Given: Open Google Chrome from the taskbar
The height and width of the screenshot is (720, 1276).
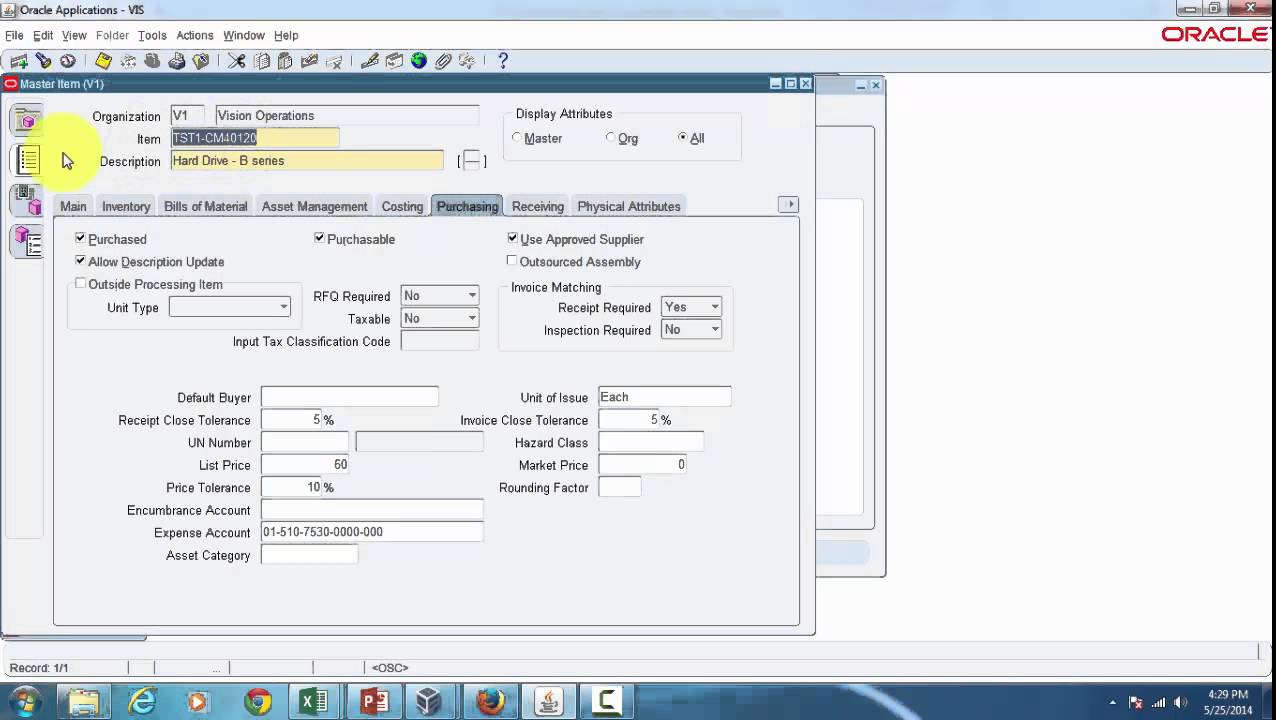Looking at the screenshot, I should pos(258,702).
